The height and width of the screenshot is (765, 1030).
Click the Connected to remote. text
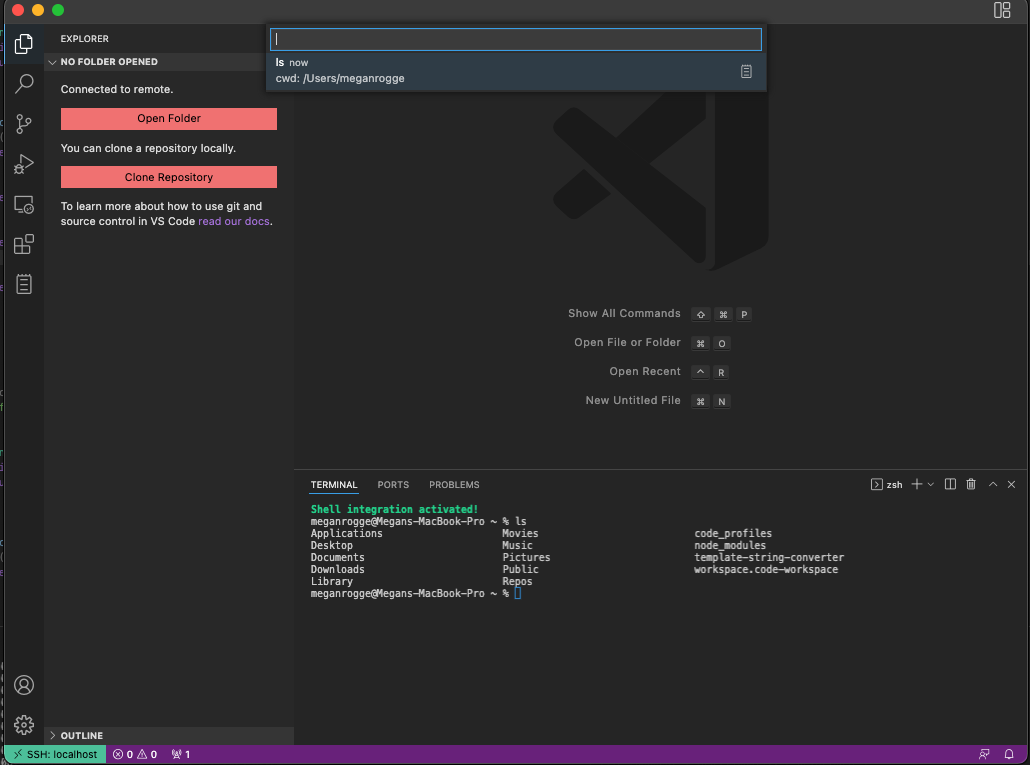point(117,89)
